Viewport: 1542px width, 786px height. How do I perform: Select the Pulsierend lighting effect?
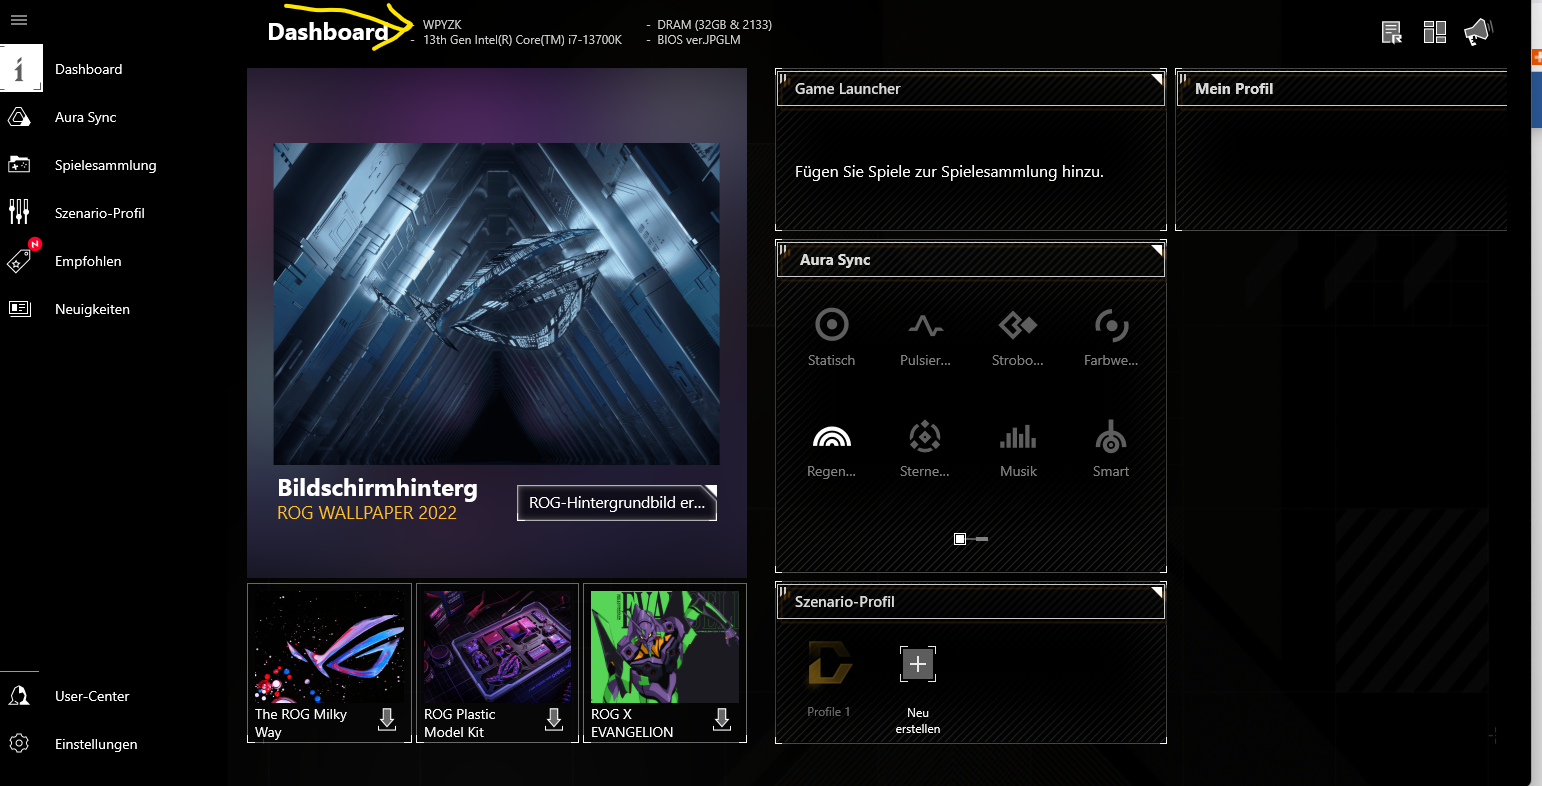[925, 337]
